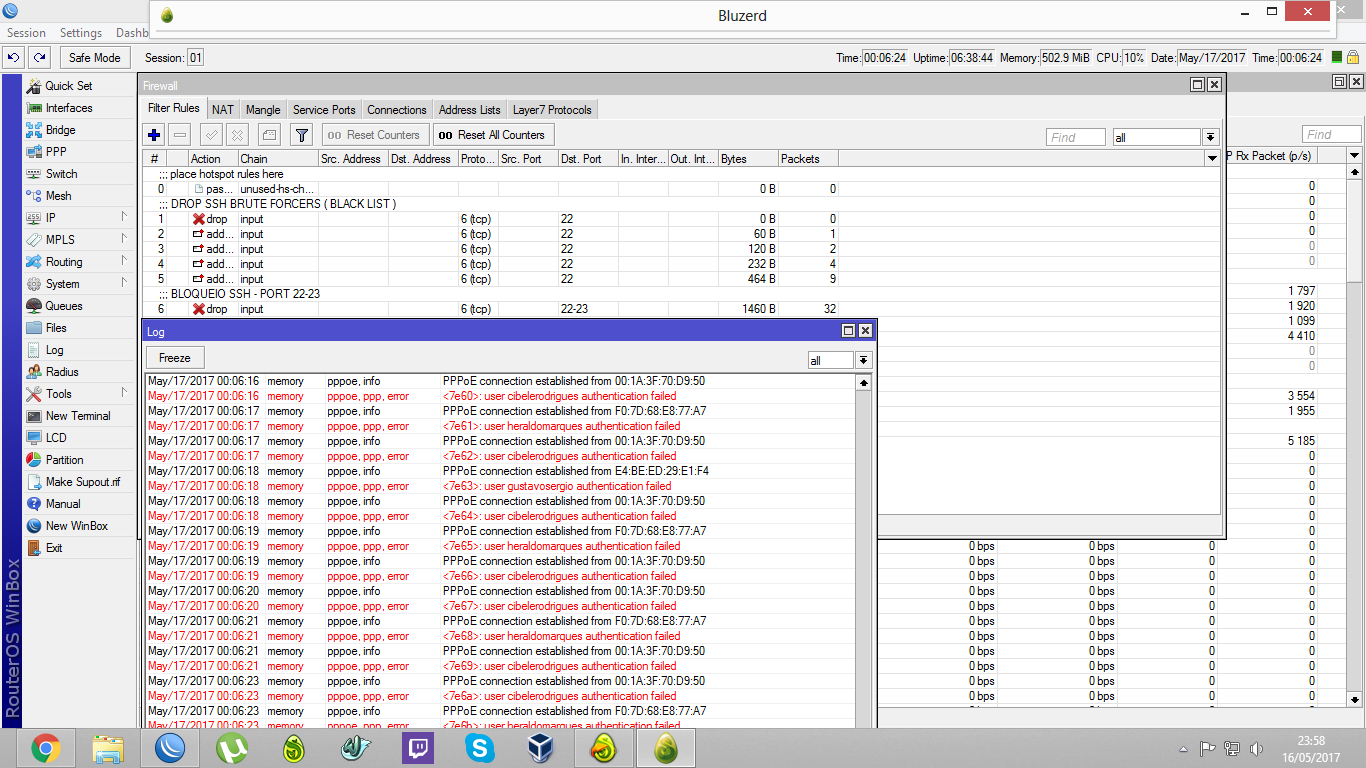The width and height of the screenshot is (1366, 768).
Task: Switch to the Service Ports tab
Action: [x=324, y=110]
